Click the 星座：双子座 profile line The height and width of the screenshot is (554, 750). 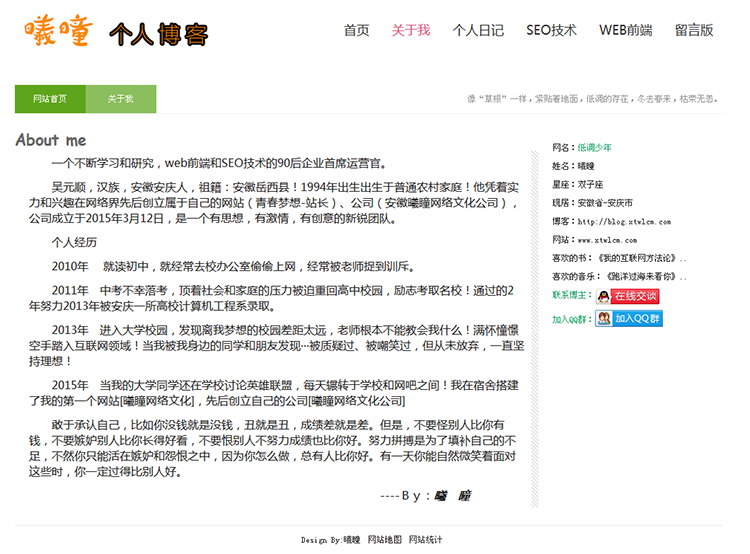[578, 185]
